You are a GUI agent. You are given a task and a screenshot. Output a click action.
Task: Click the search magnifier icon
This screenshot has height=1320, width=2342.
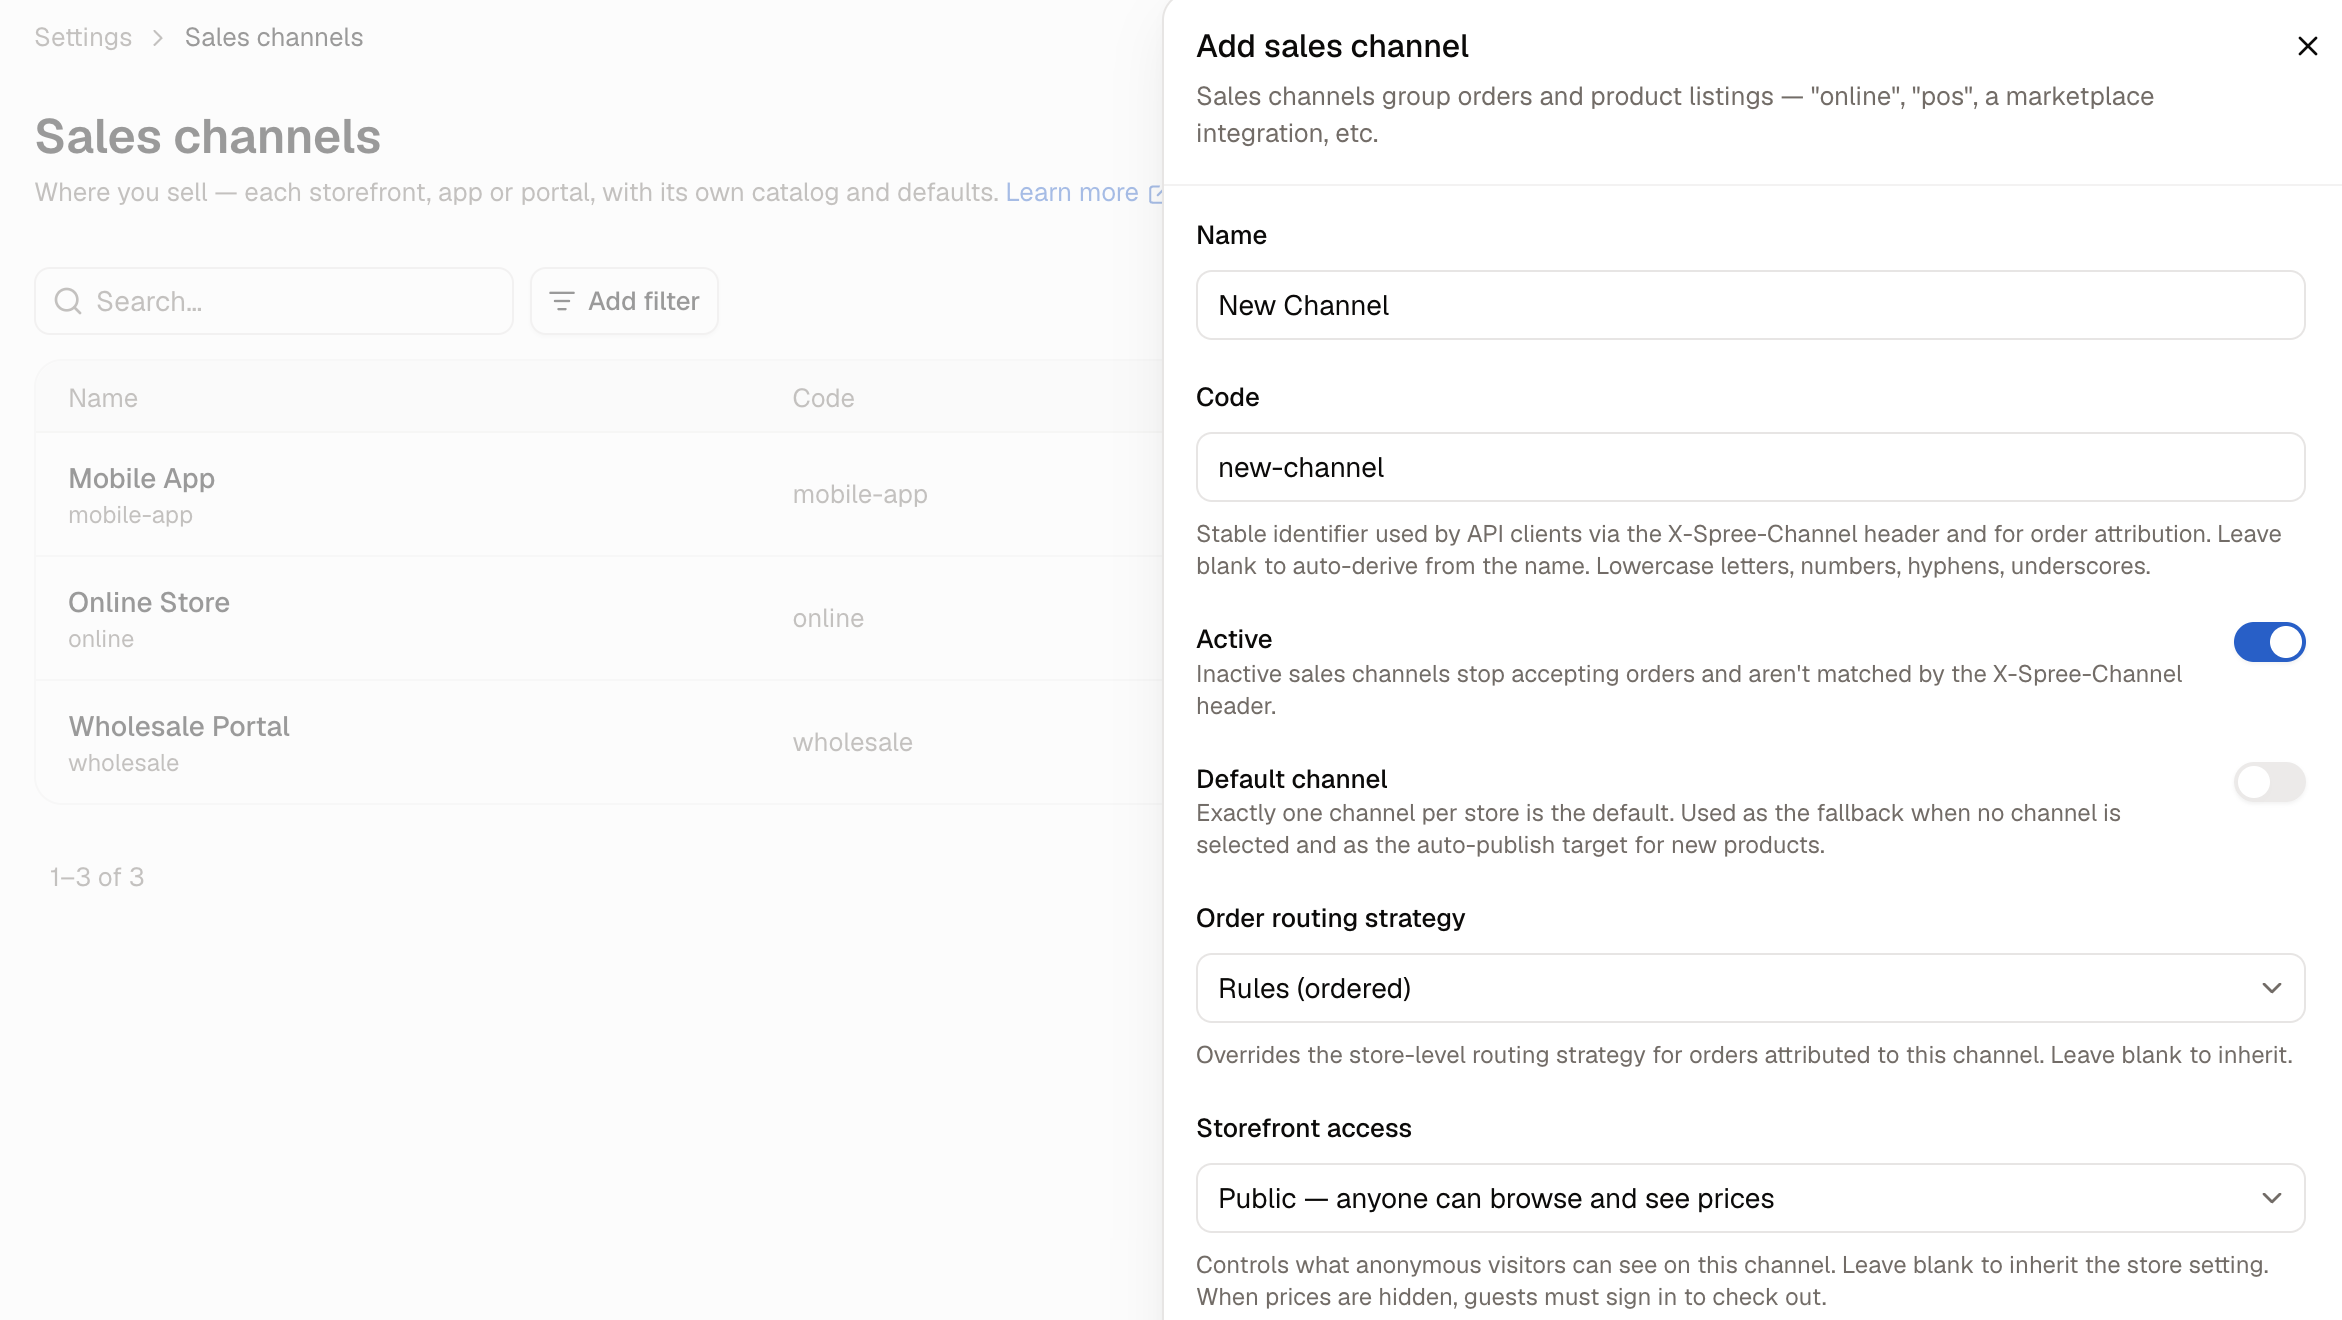pos(68,301)
